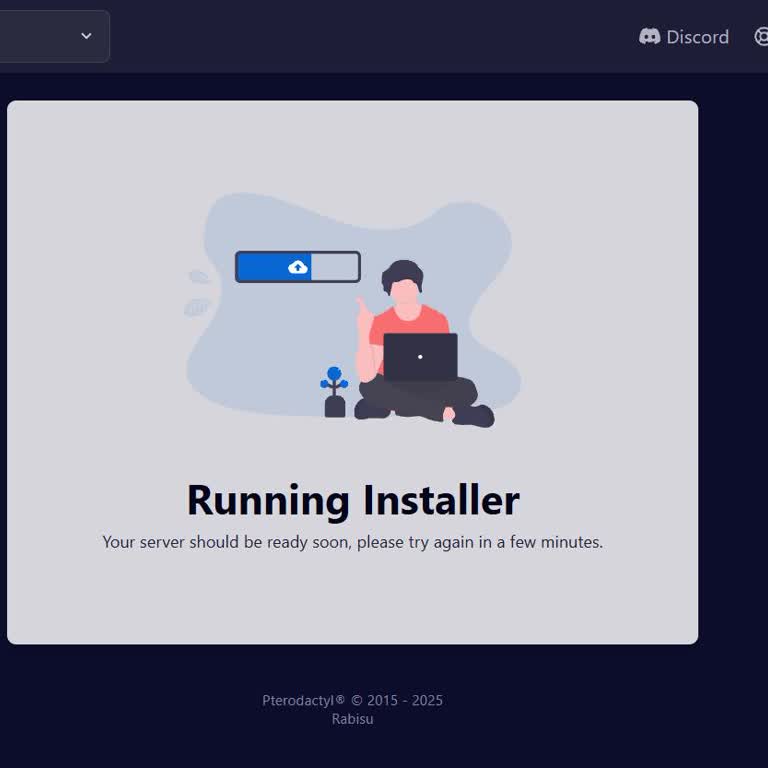The width and height of the screenshot is (768, 768).
Task: Click the Rabisu footer text
Action: [352, 718]
